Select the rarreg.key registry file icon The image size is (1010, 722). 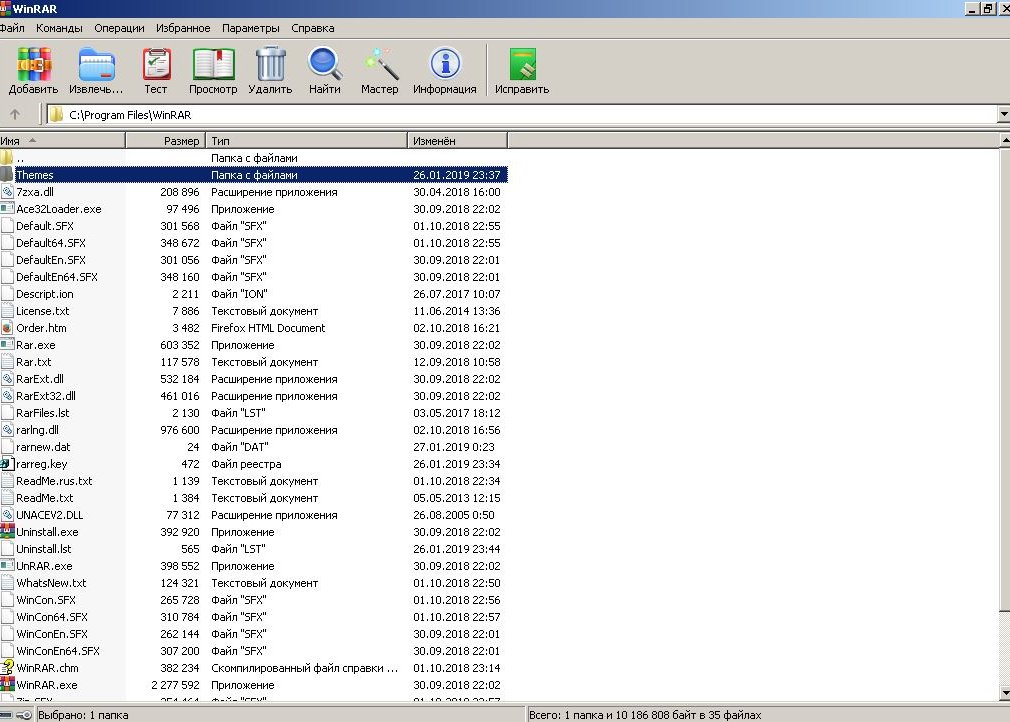(6, 464)
